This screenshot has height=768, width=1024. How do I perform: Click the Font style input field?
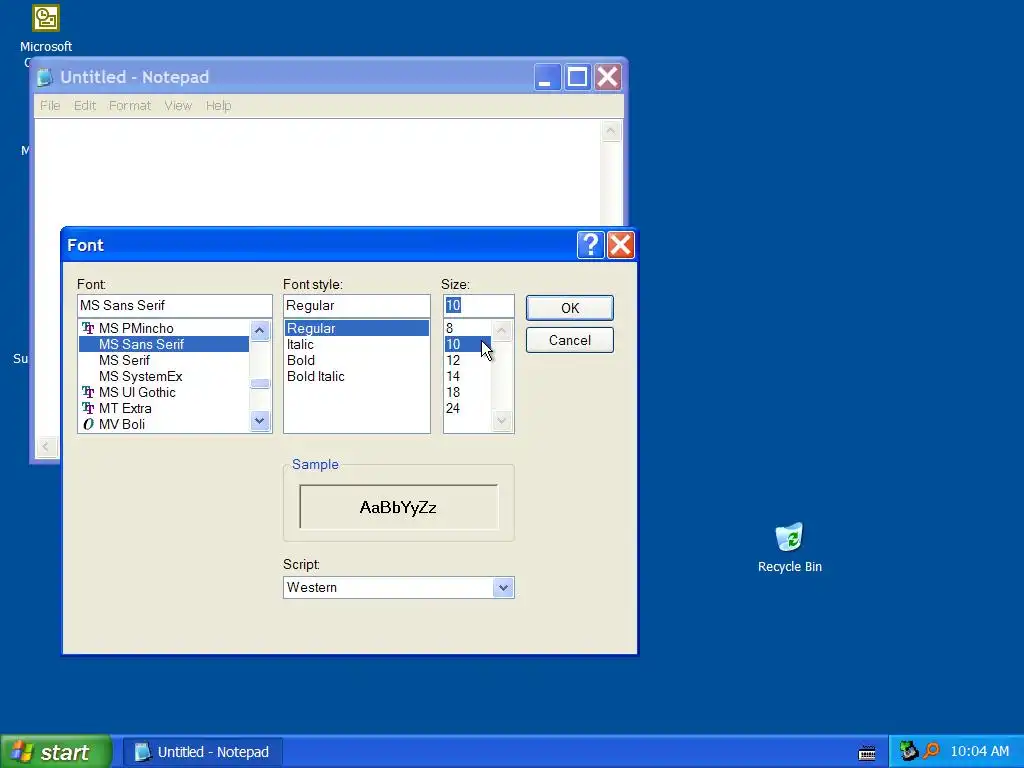(357, 306)
